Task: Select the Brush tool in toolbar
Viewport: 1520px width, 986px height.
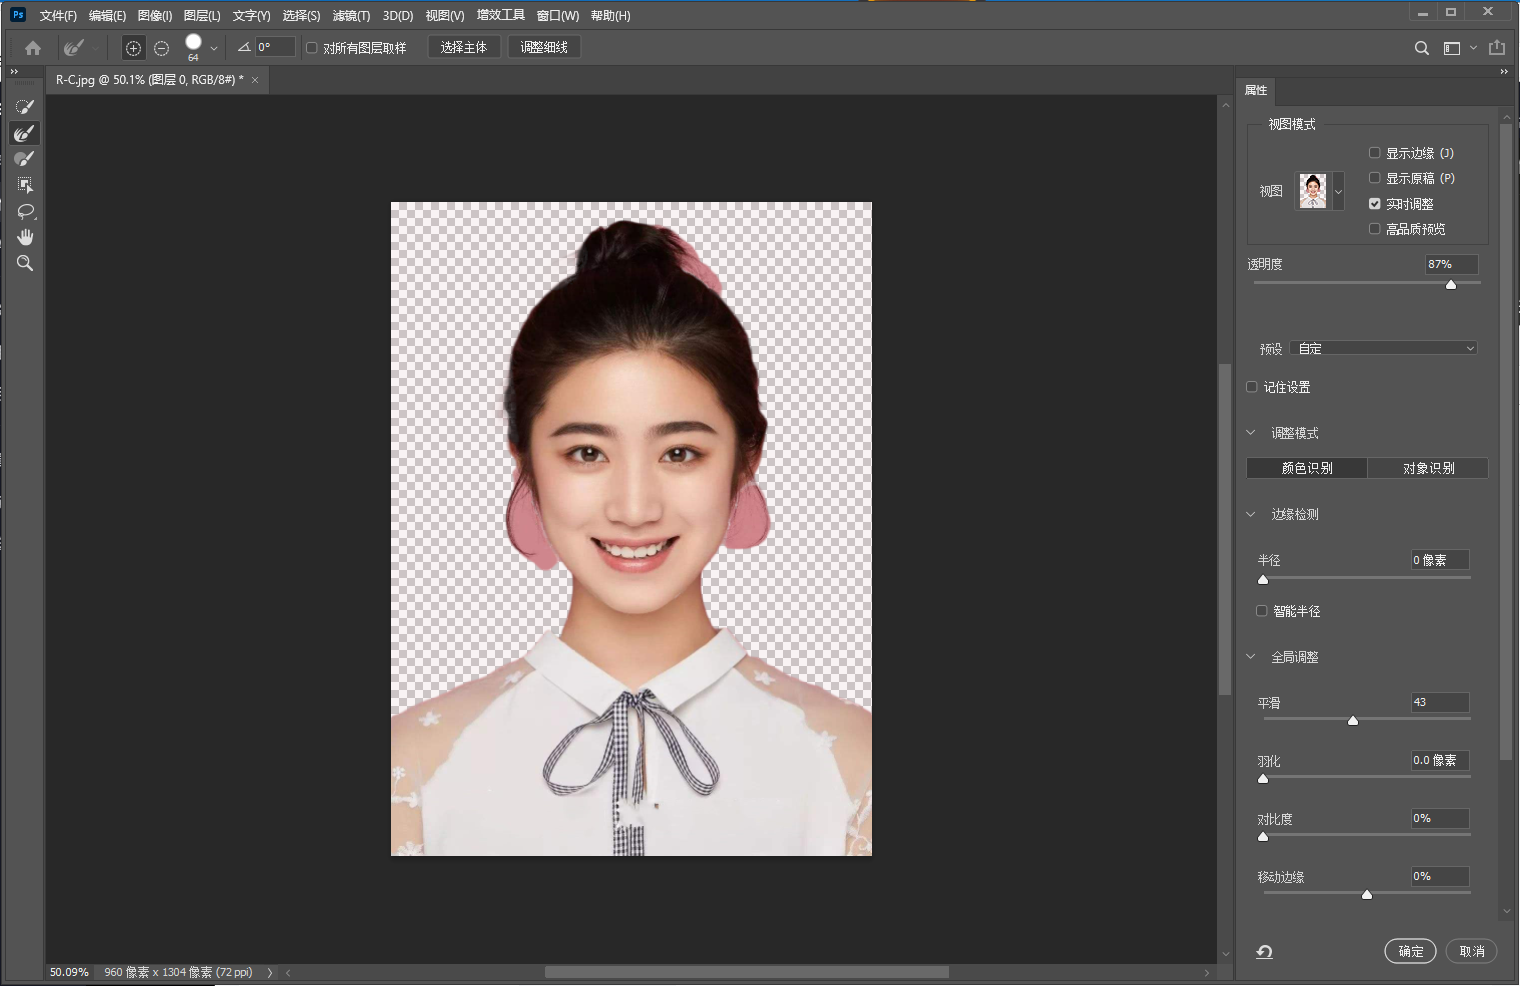Action: [25, 159]
